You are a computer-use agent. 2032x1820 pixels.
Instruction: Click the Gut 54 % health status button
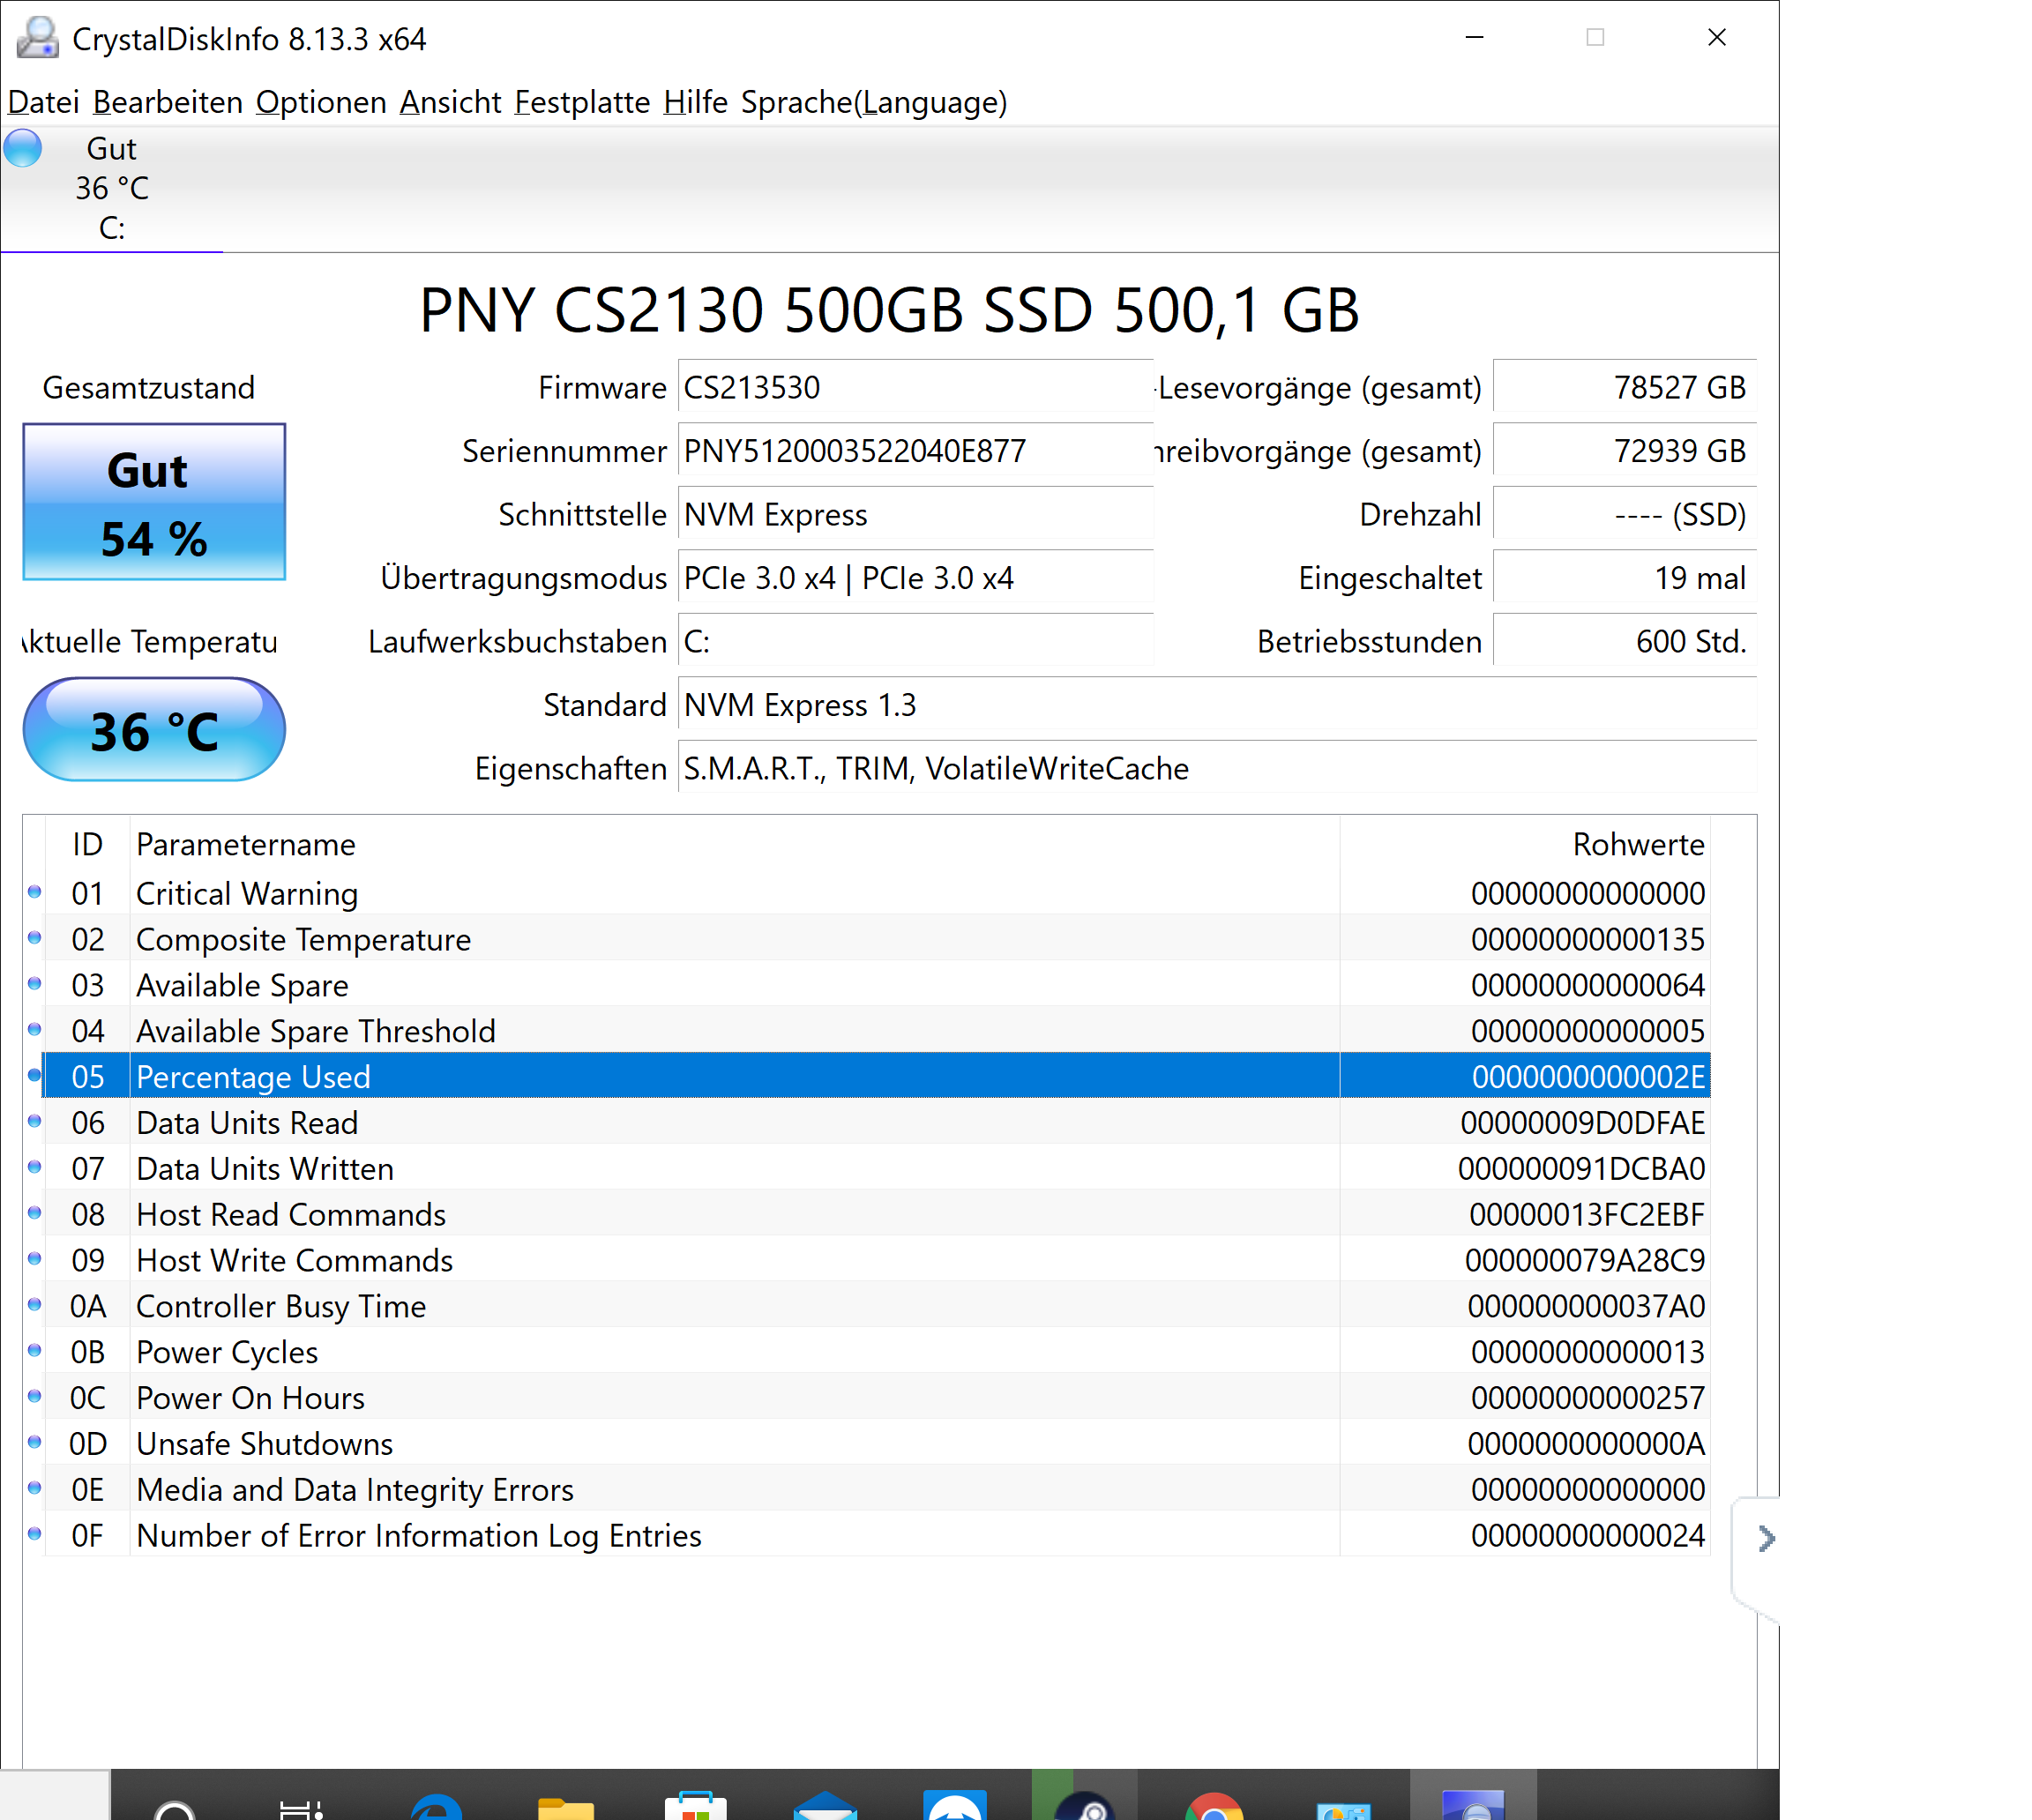pyautogui.click(x=154, y=502)
